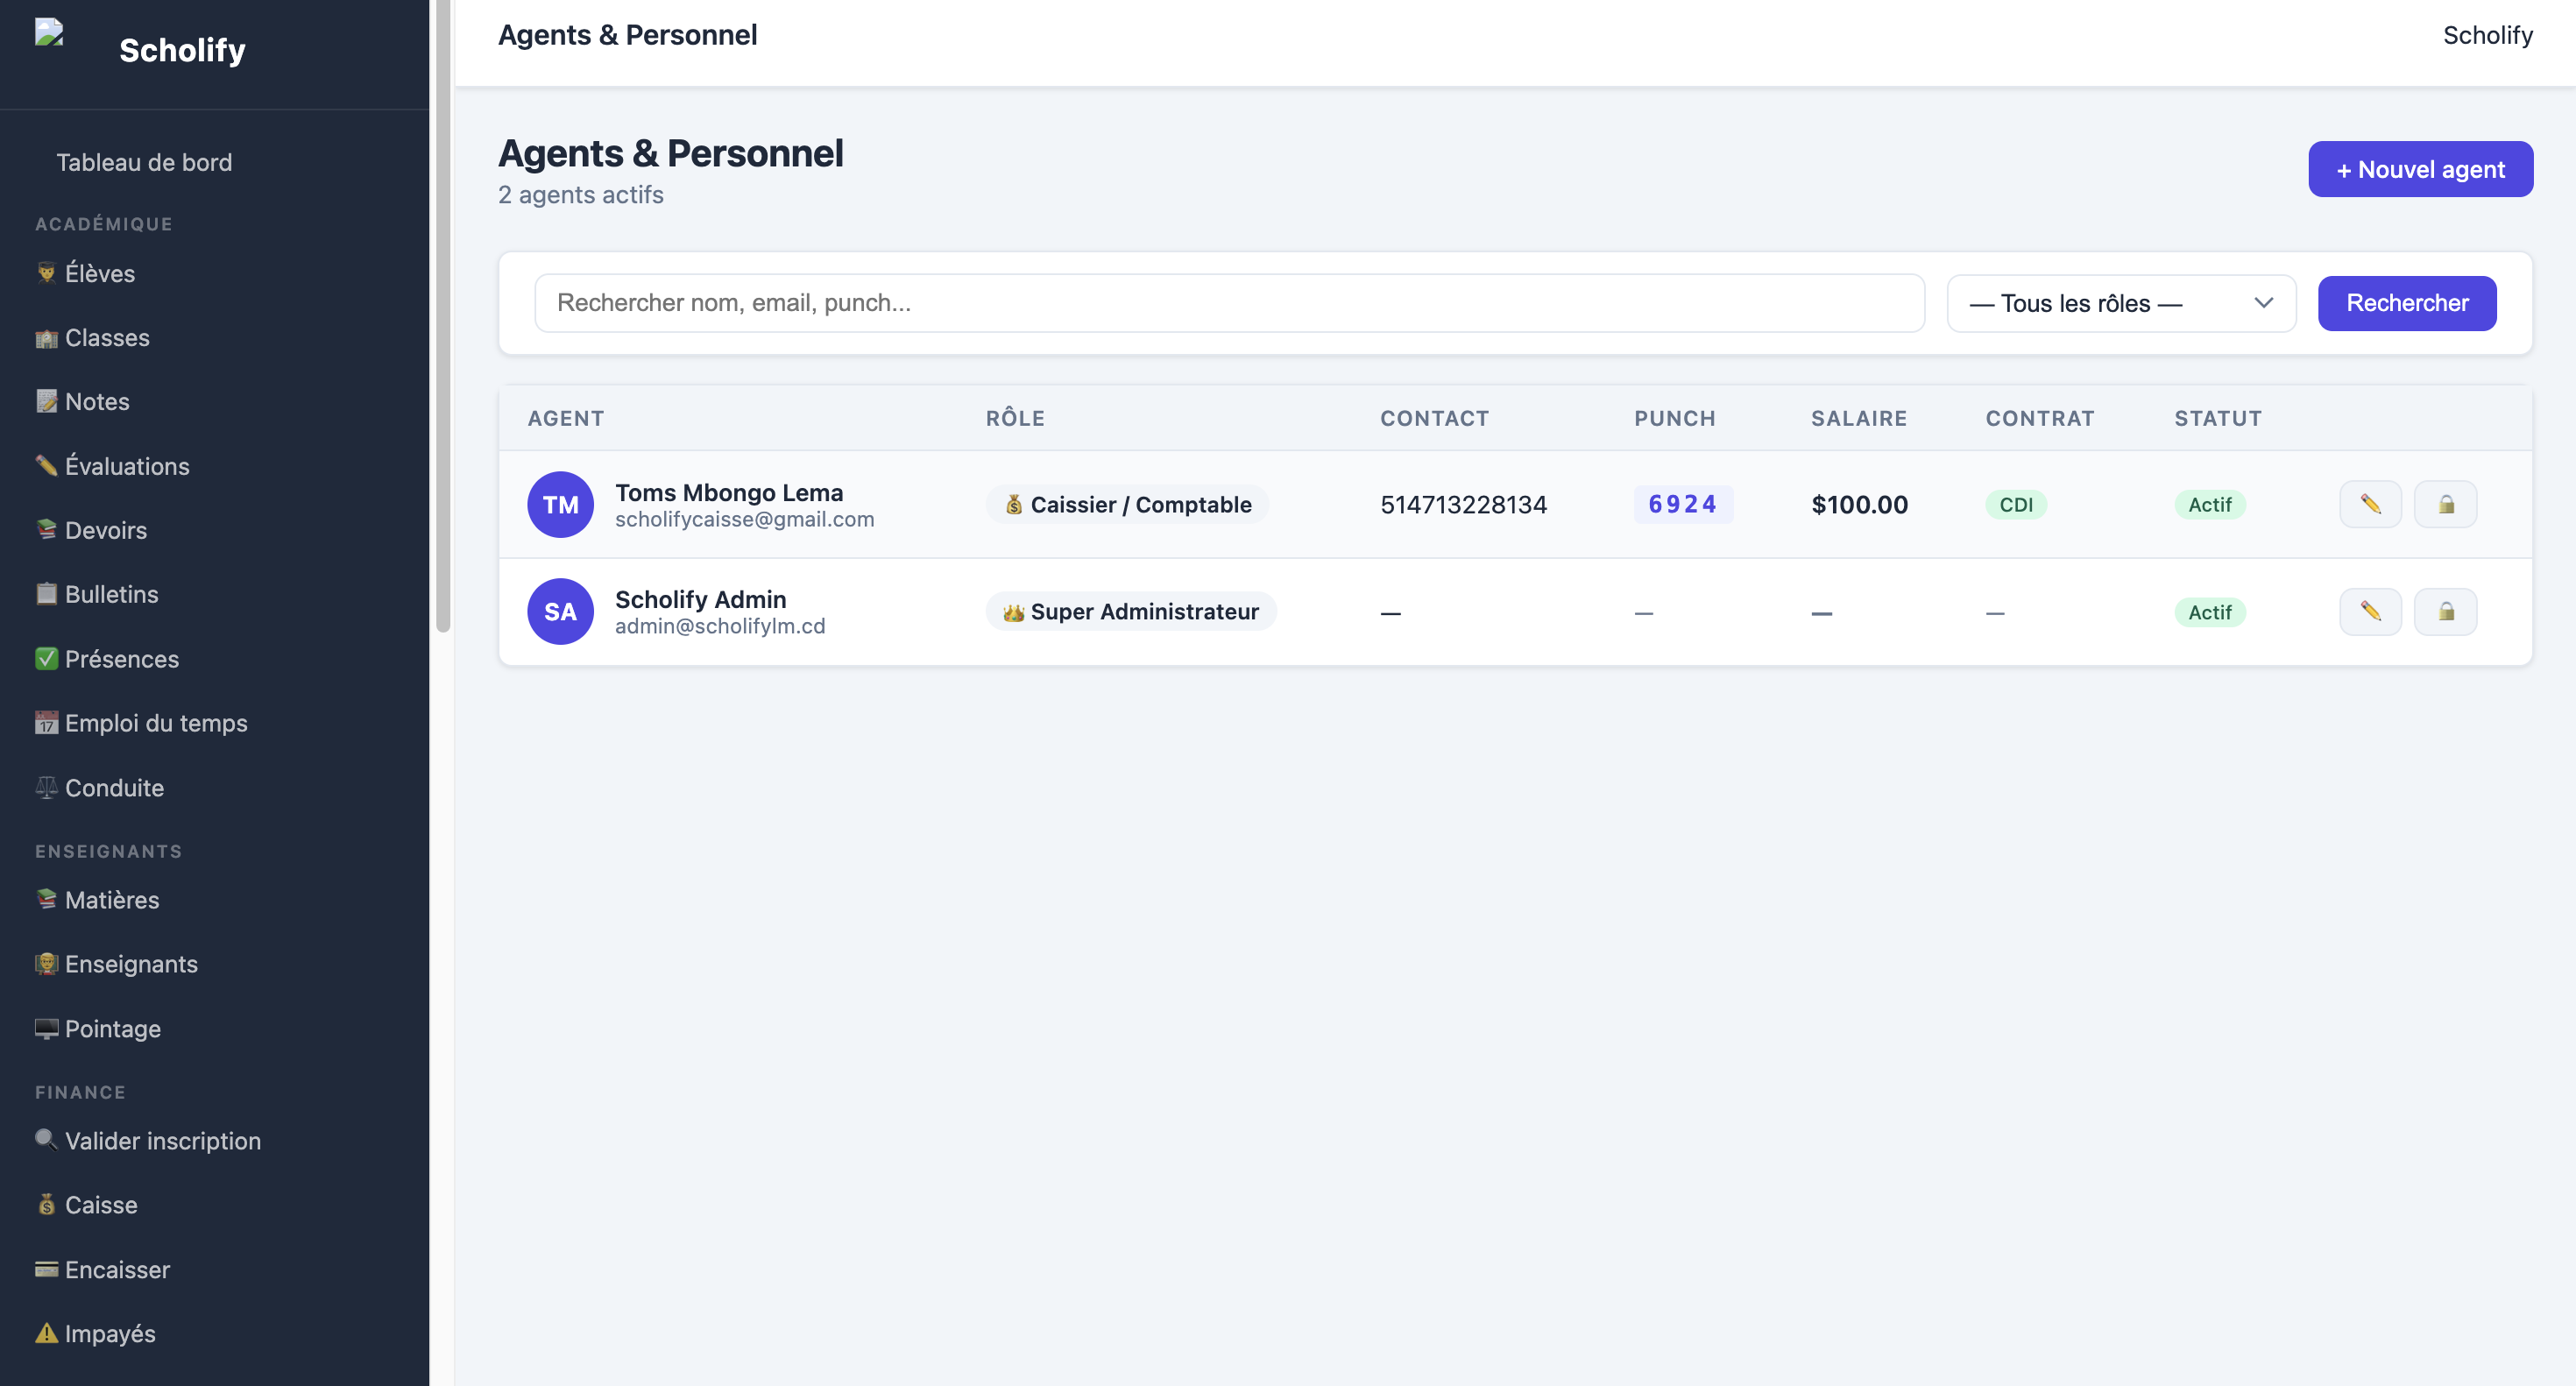Viewport: 2576px width, 1386px height.
Task: Open Emploi du temps calendar icon
Action: coord(46,722)
